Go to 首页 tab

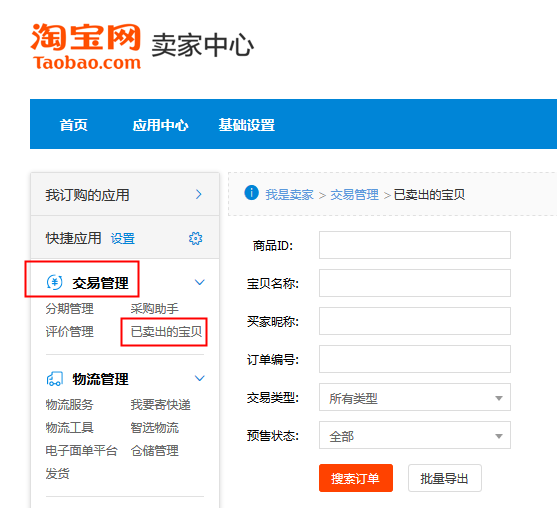click(x=74, y=125)
